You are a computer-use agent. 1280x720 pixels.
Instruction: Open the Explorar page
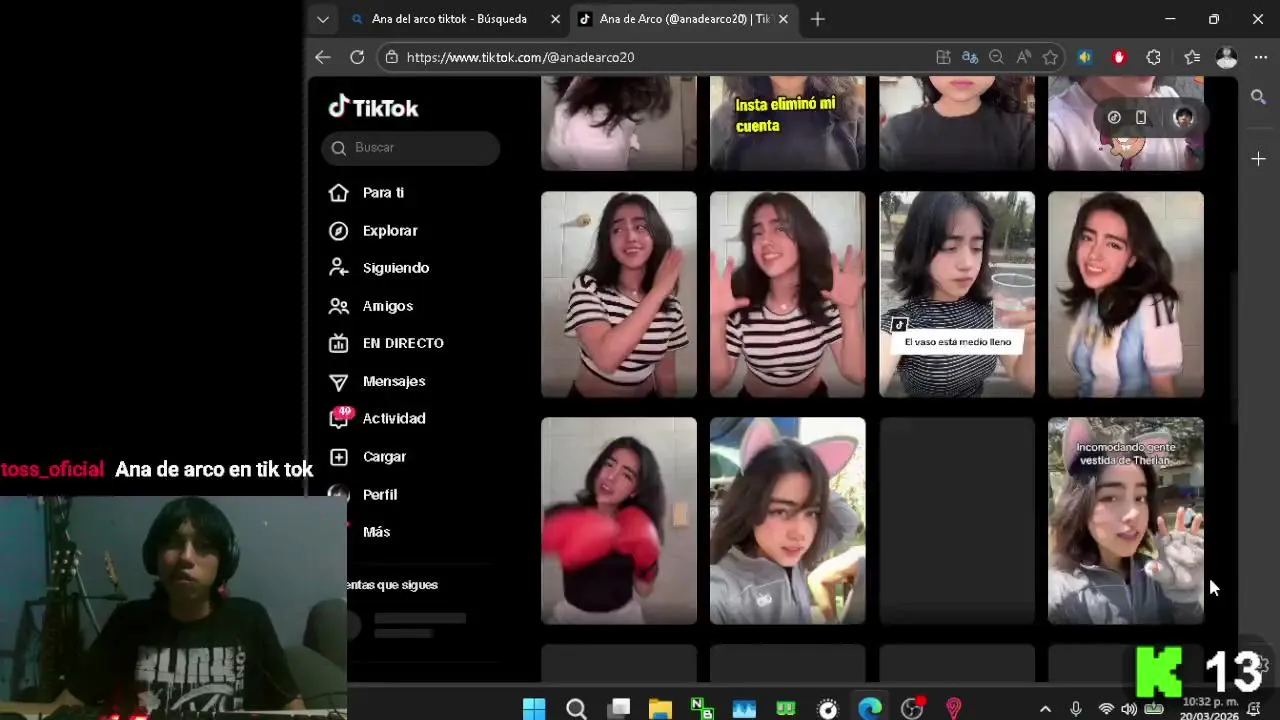click(x=390, y=231)
